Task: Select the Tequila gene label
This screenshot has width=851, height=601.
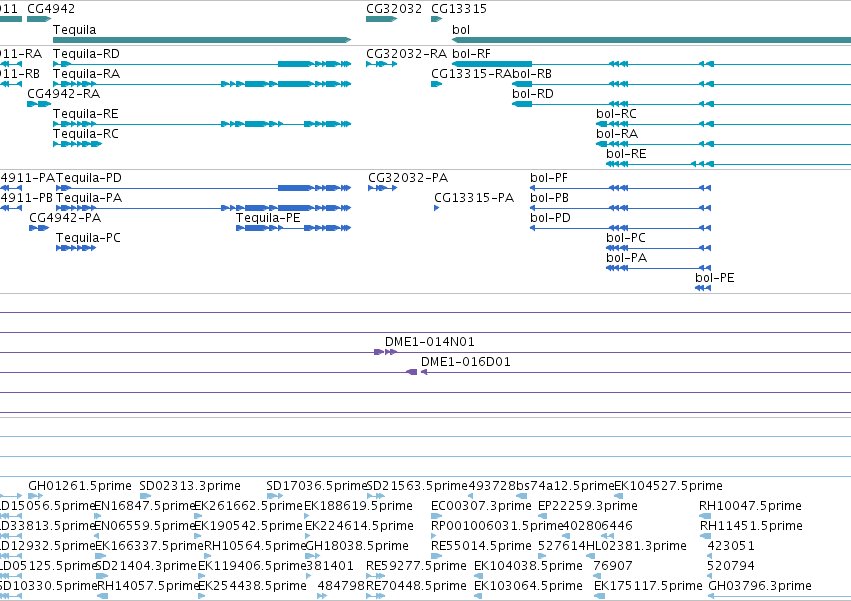Action: [x=74, y=30]
